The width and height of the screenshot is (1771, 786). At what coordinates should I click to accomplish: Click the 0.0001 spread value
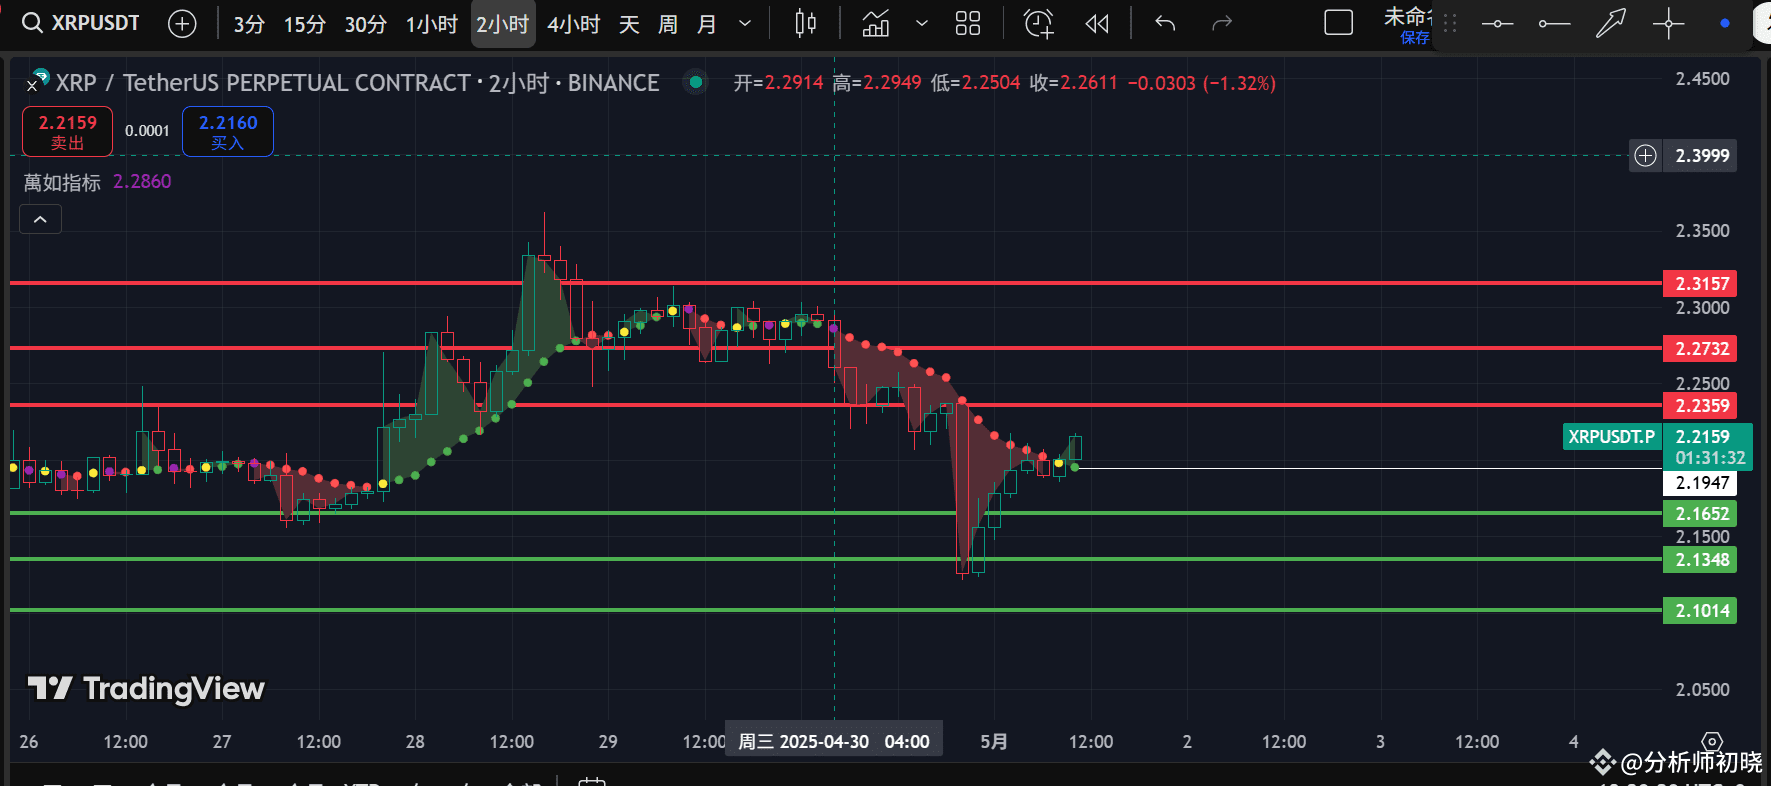click(x=147, y=131)
